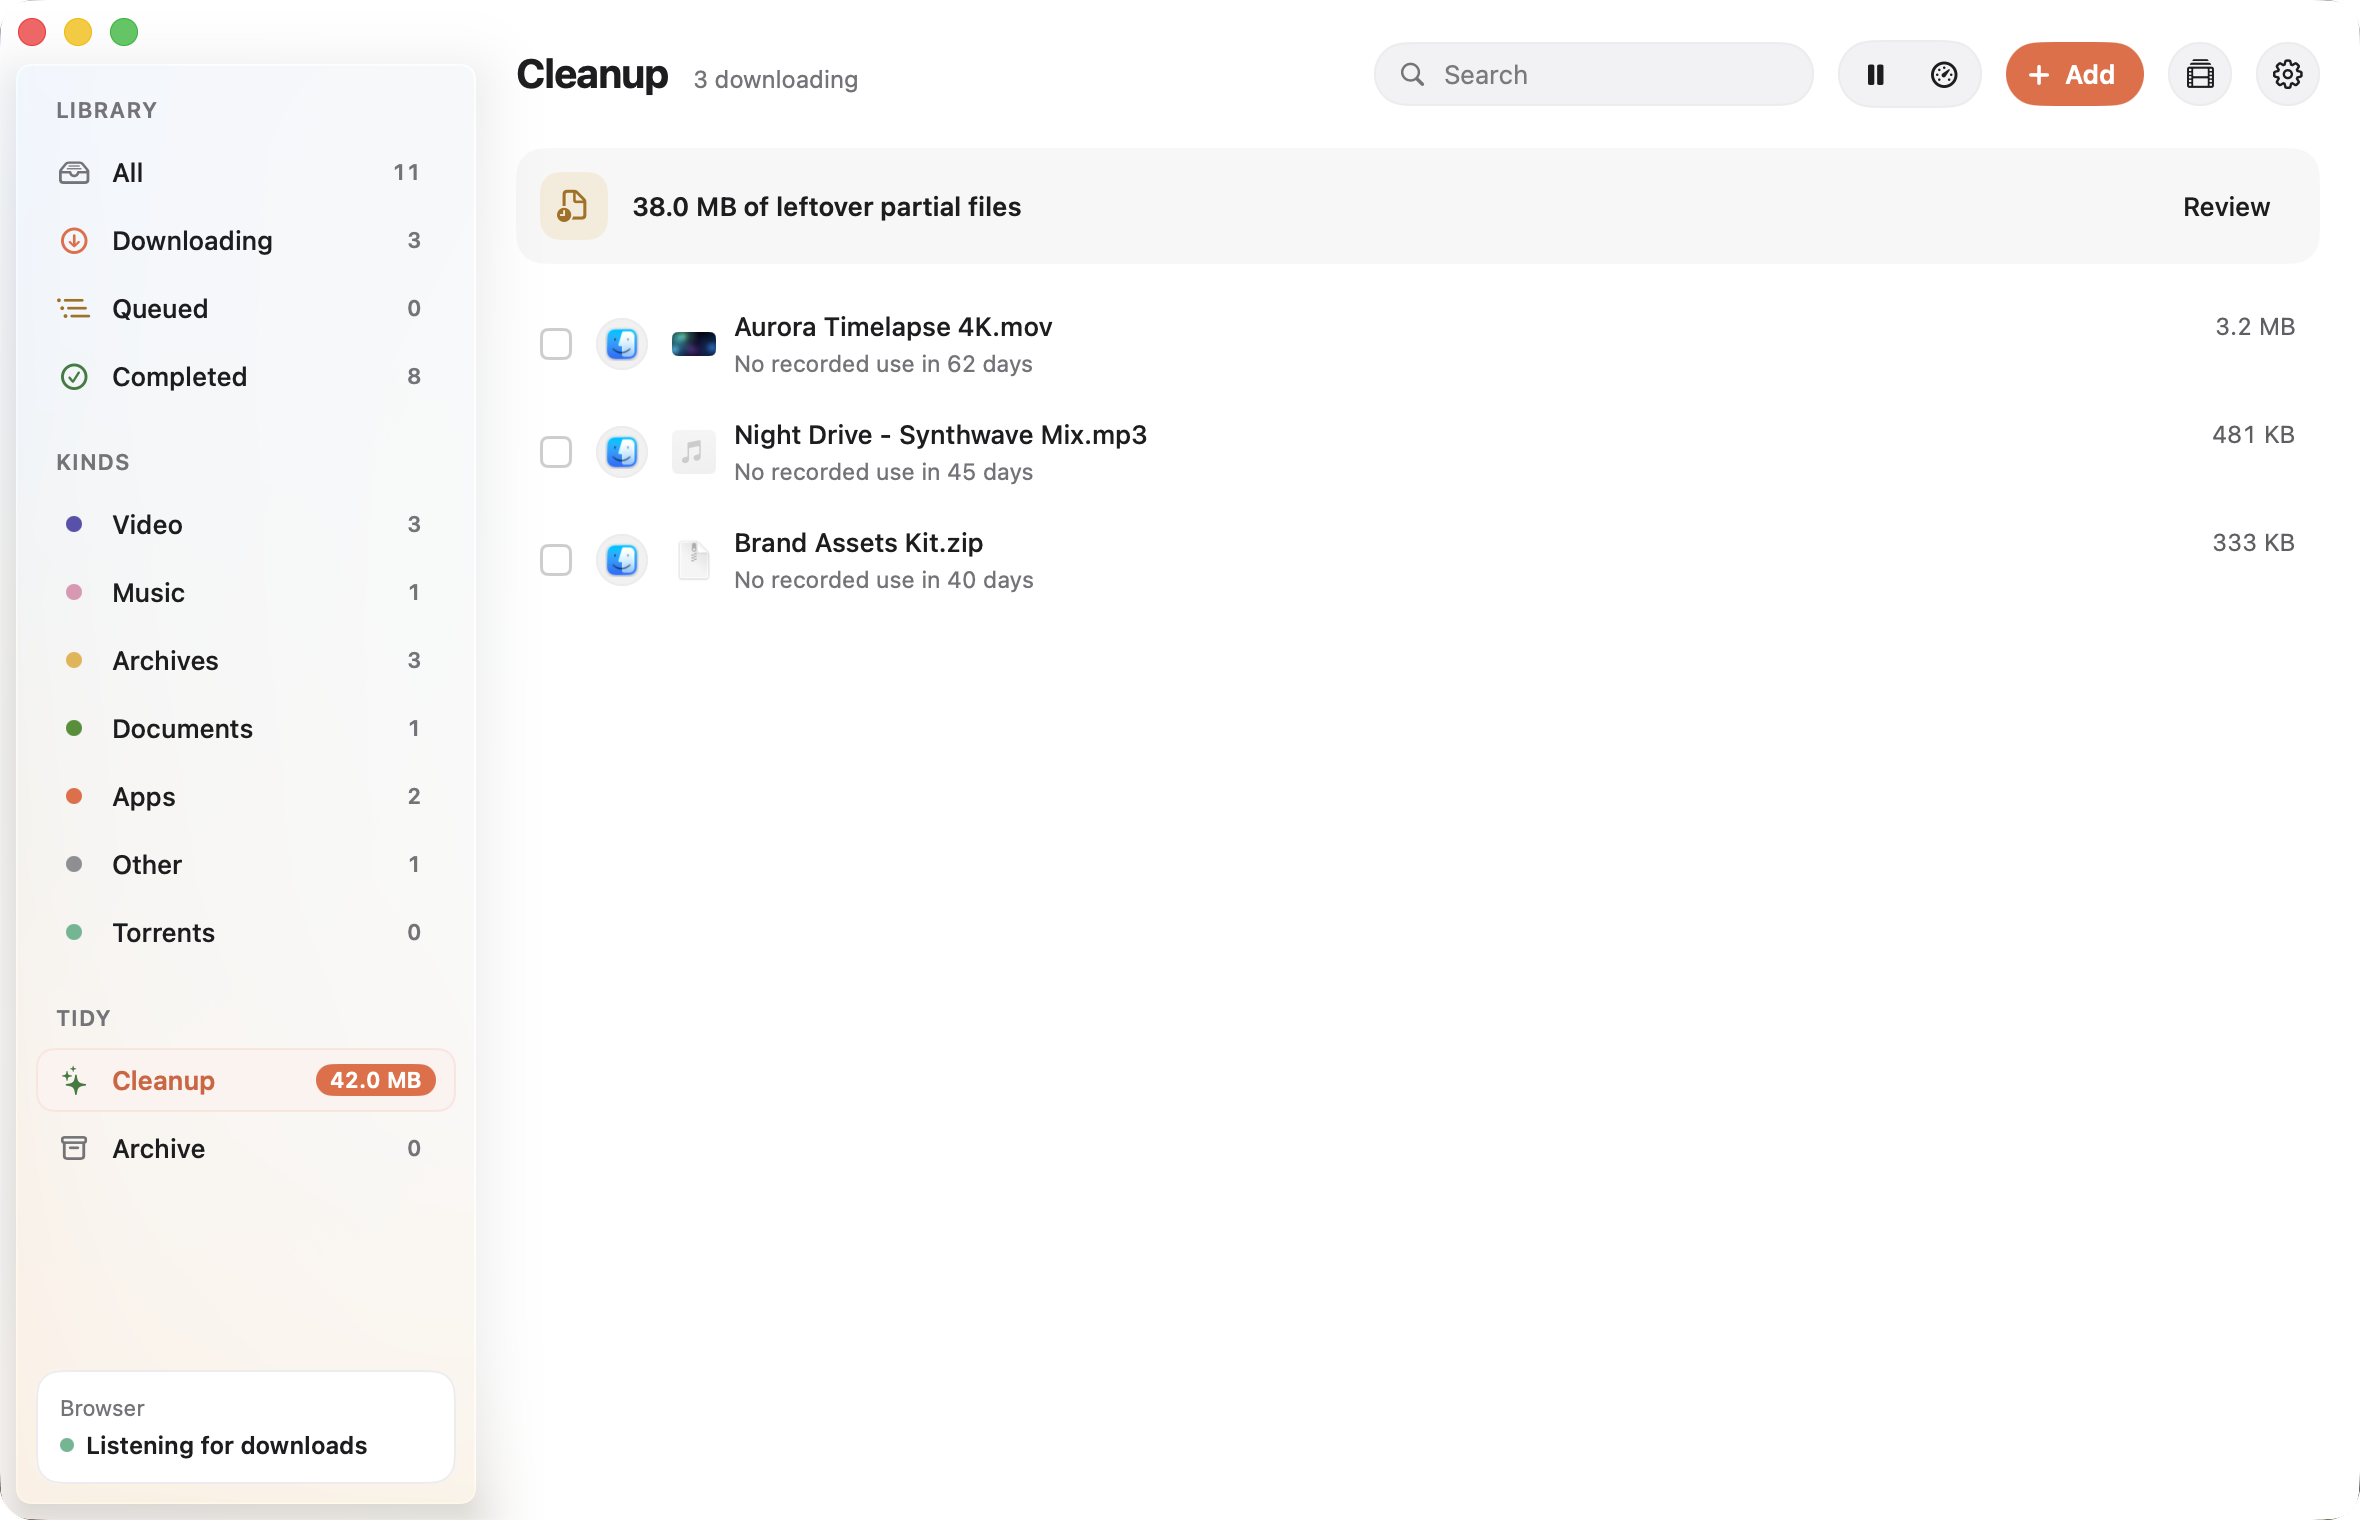Show the Documents kind

(246, 729)
